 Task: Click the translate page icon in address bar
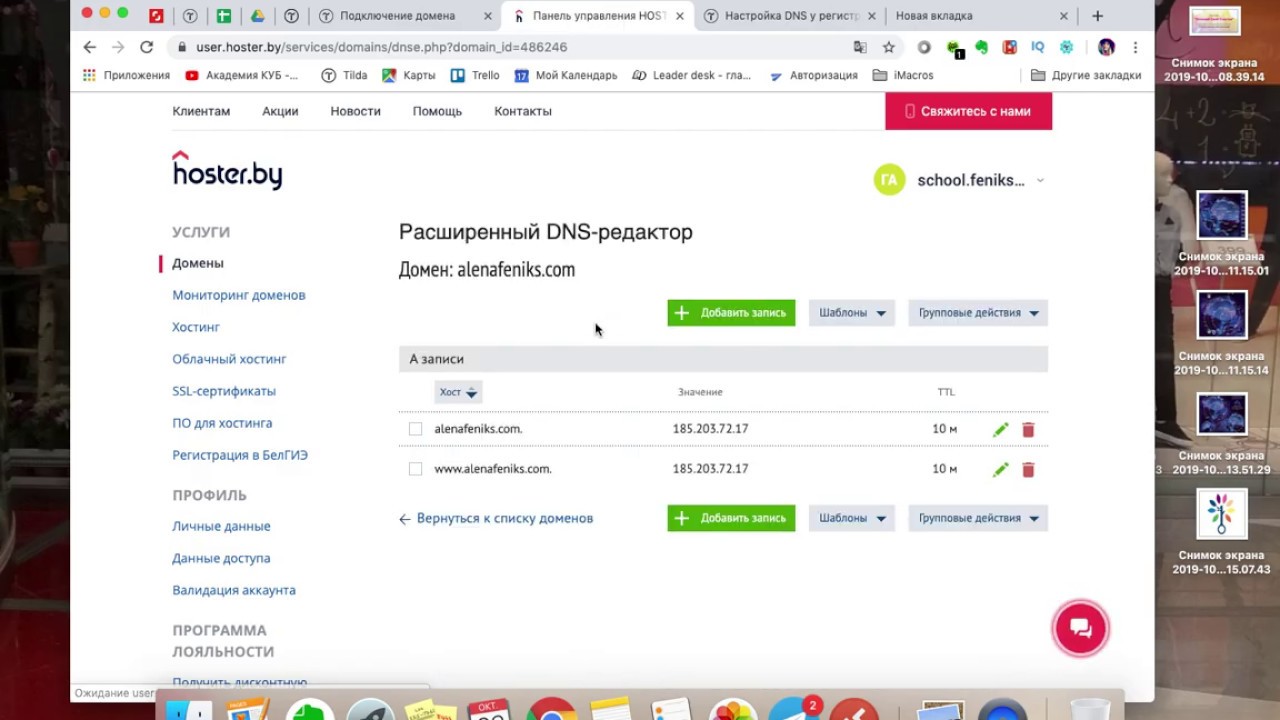point(860,47)
